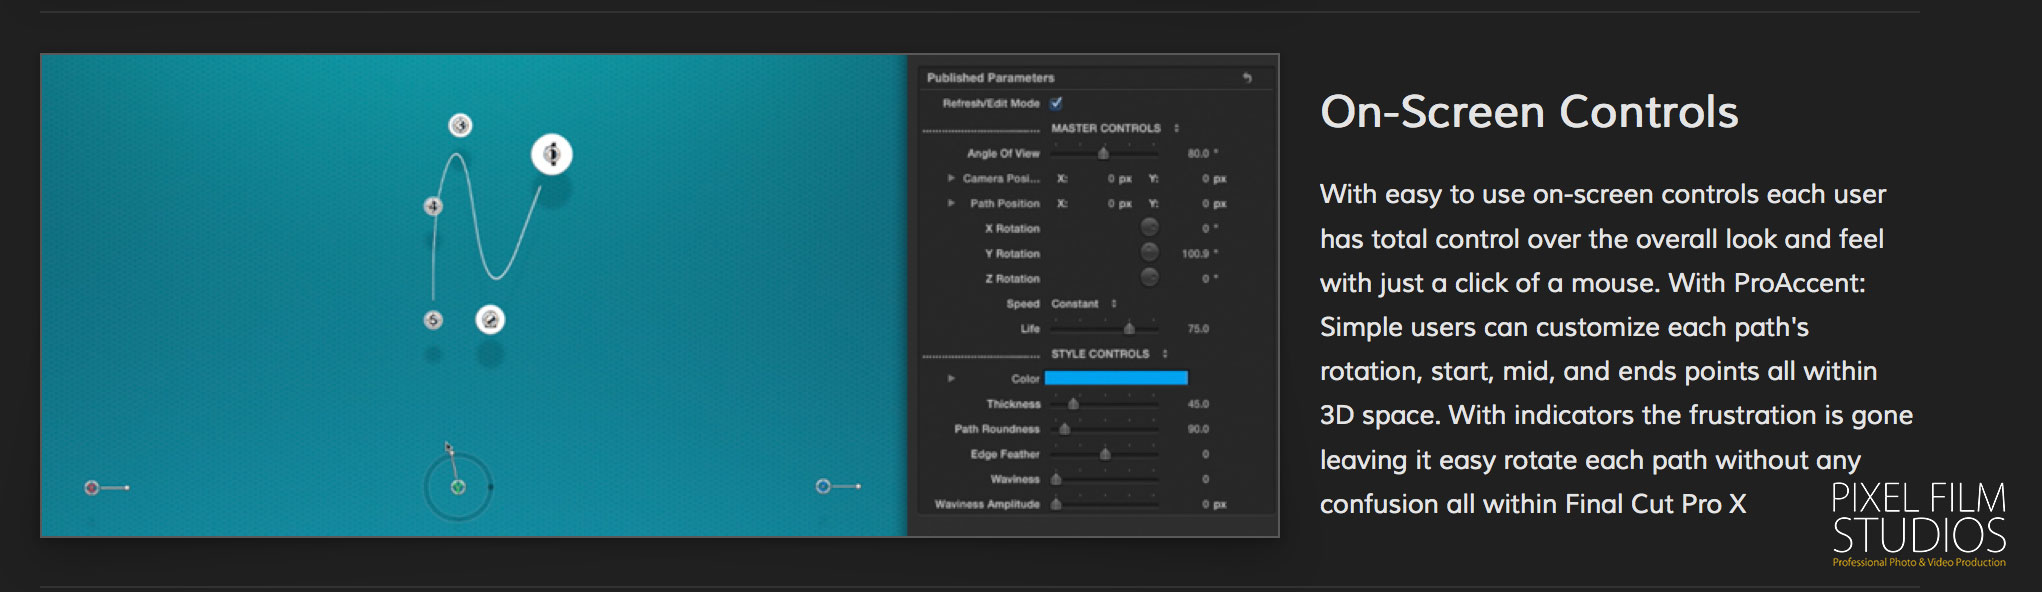
Task: Uncheck the Refresh/Edit Mode checkbox
Action: pos(1056,103)
